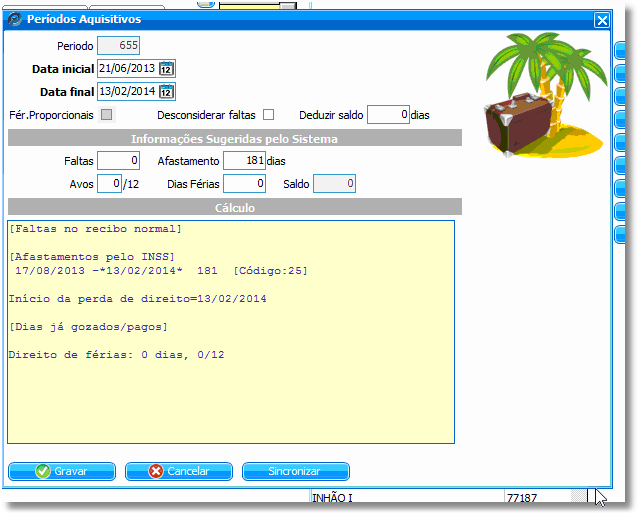Image resolution: width=639 pixels, height=516 pixels.
Task: Click the '[Código:25]' afastamento line
Action: [x=161, y=271]
